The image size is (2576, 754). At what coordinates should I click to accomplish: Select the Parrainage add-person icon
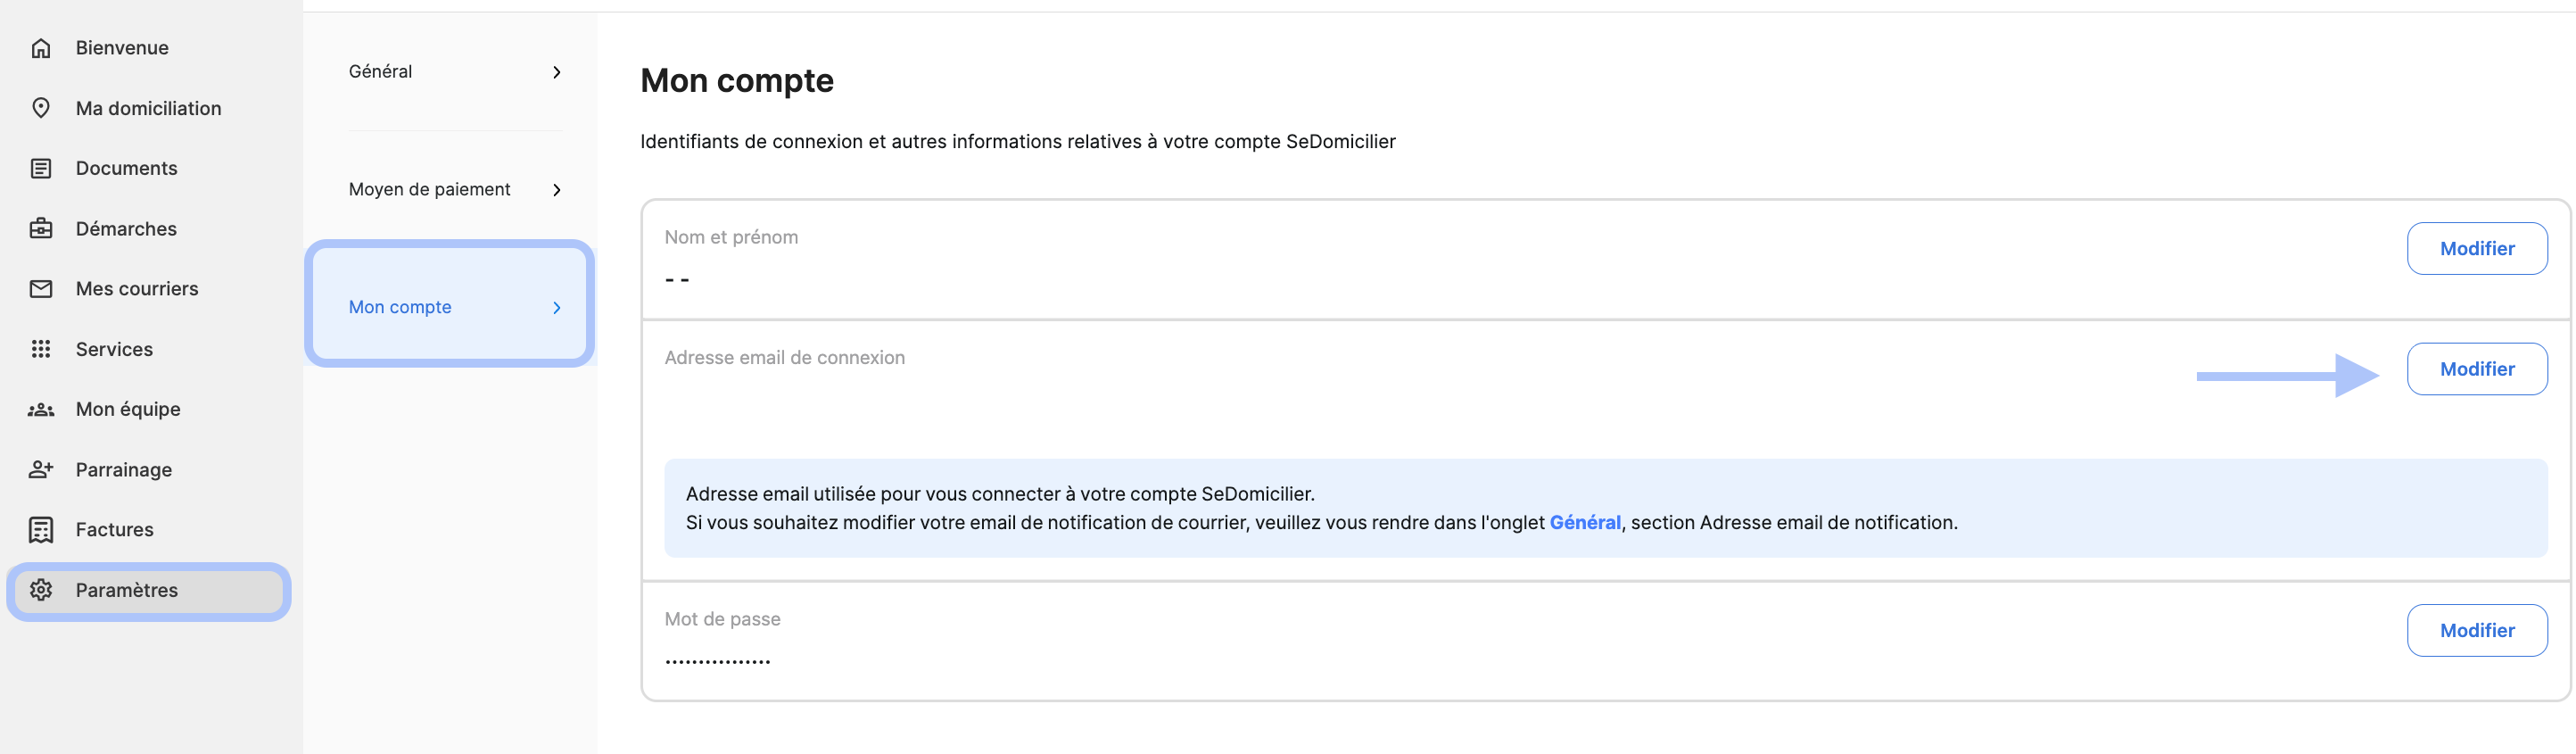click(x=41, y=469)
